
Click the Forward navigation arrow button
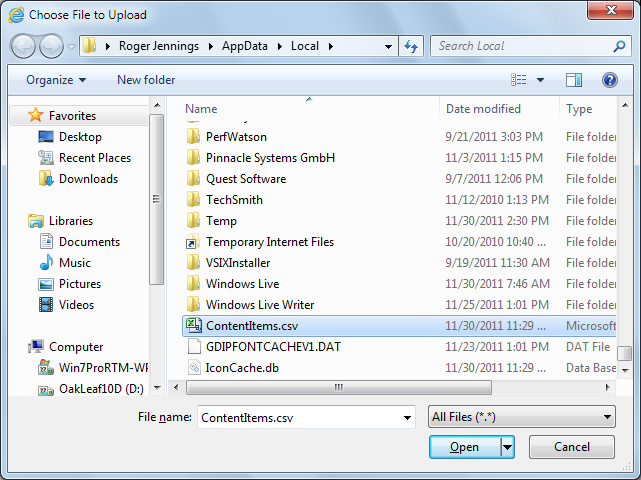(x=51, y=46)
